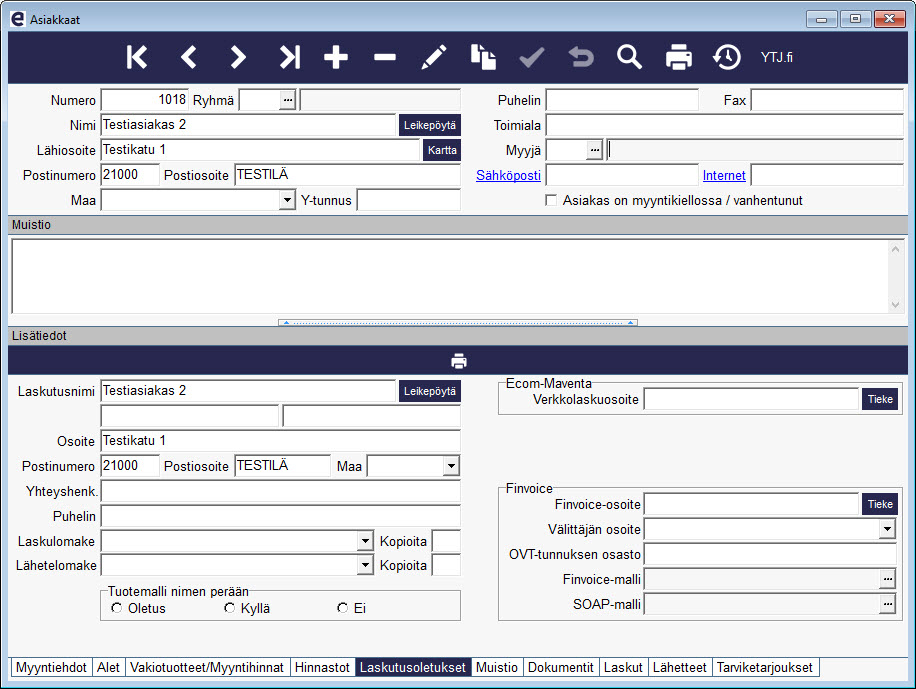Image resolution: width=916 pixels, height=689 pixels.
Task: Click the Sähköposti link
Action: tap(508, 175)
